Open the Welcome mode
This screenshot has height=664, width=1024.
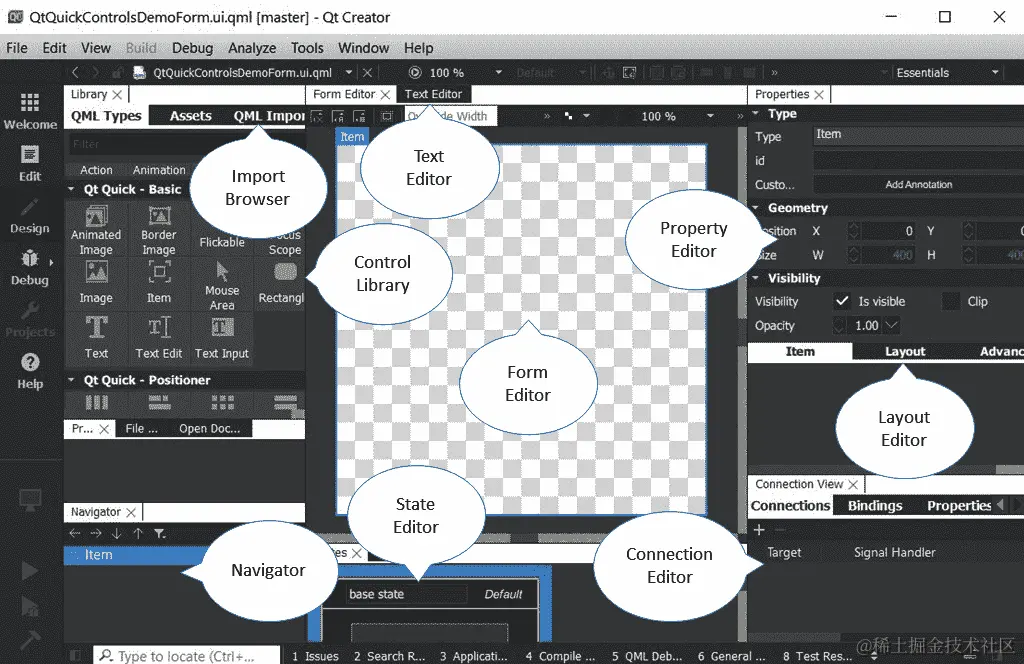pos(30,111)
